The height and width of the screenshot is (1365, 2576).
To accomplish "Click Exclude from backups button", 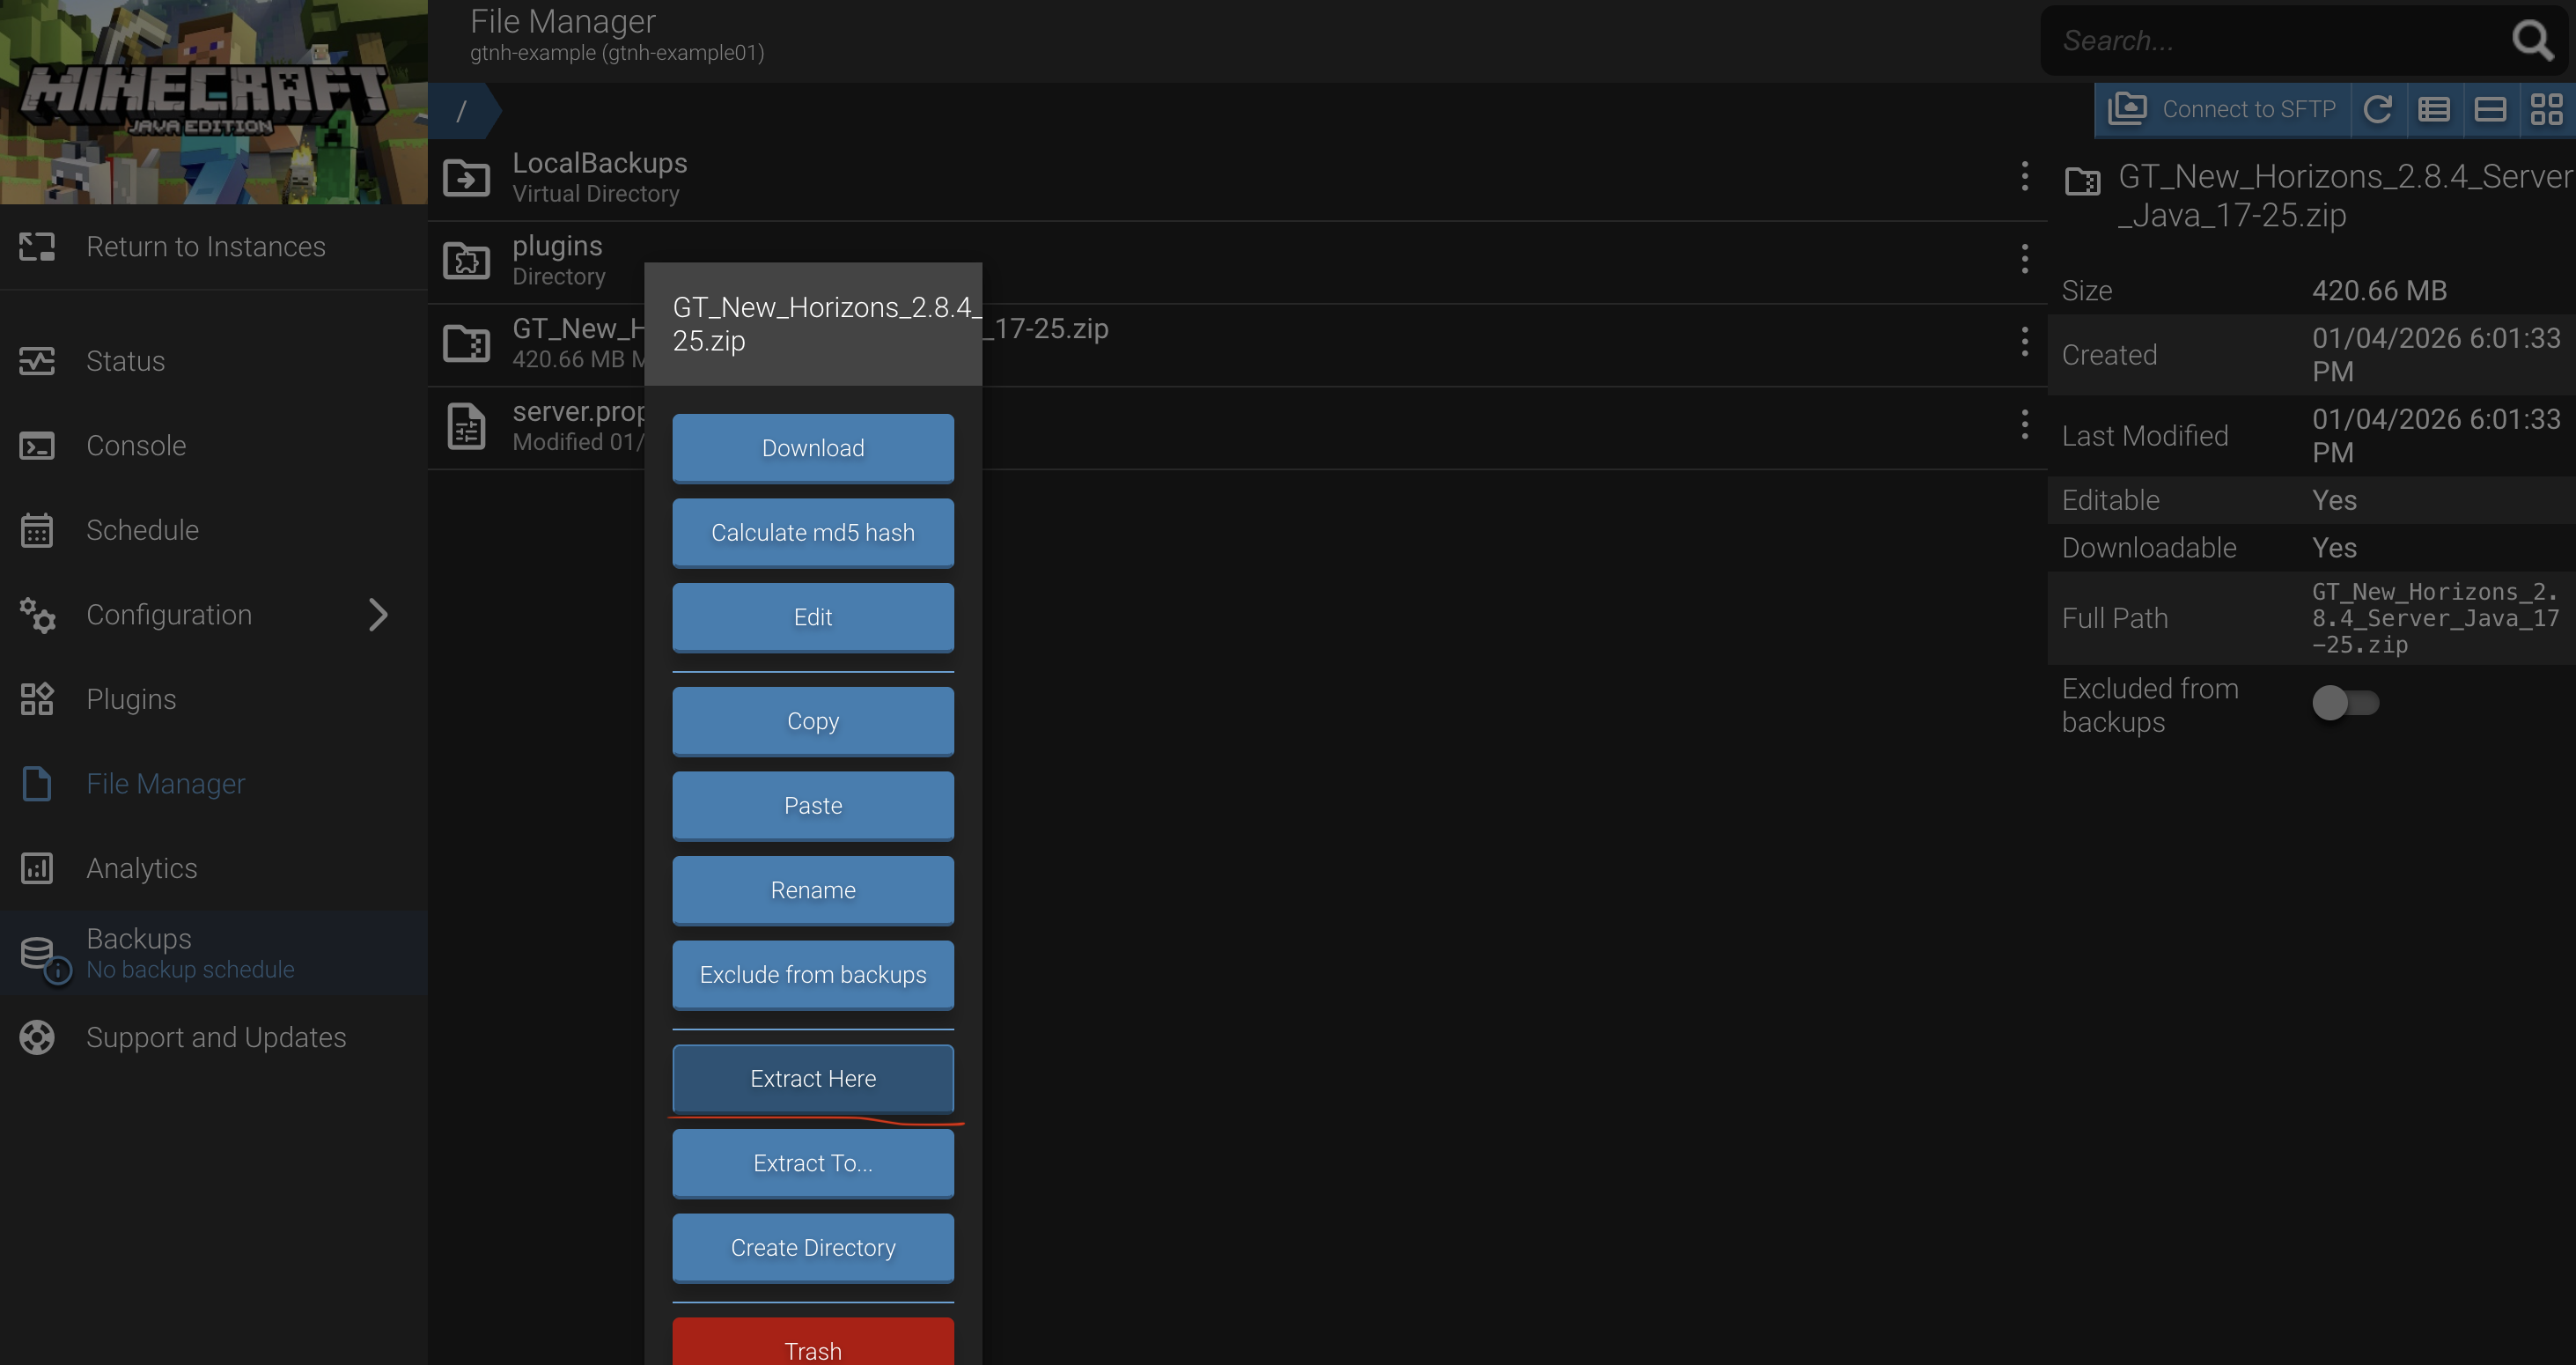I will (813, 975).
